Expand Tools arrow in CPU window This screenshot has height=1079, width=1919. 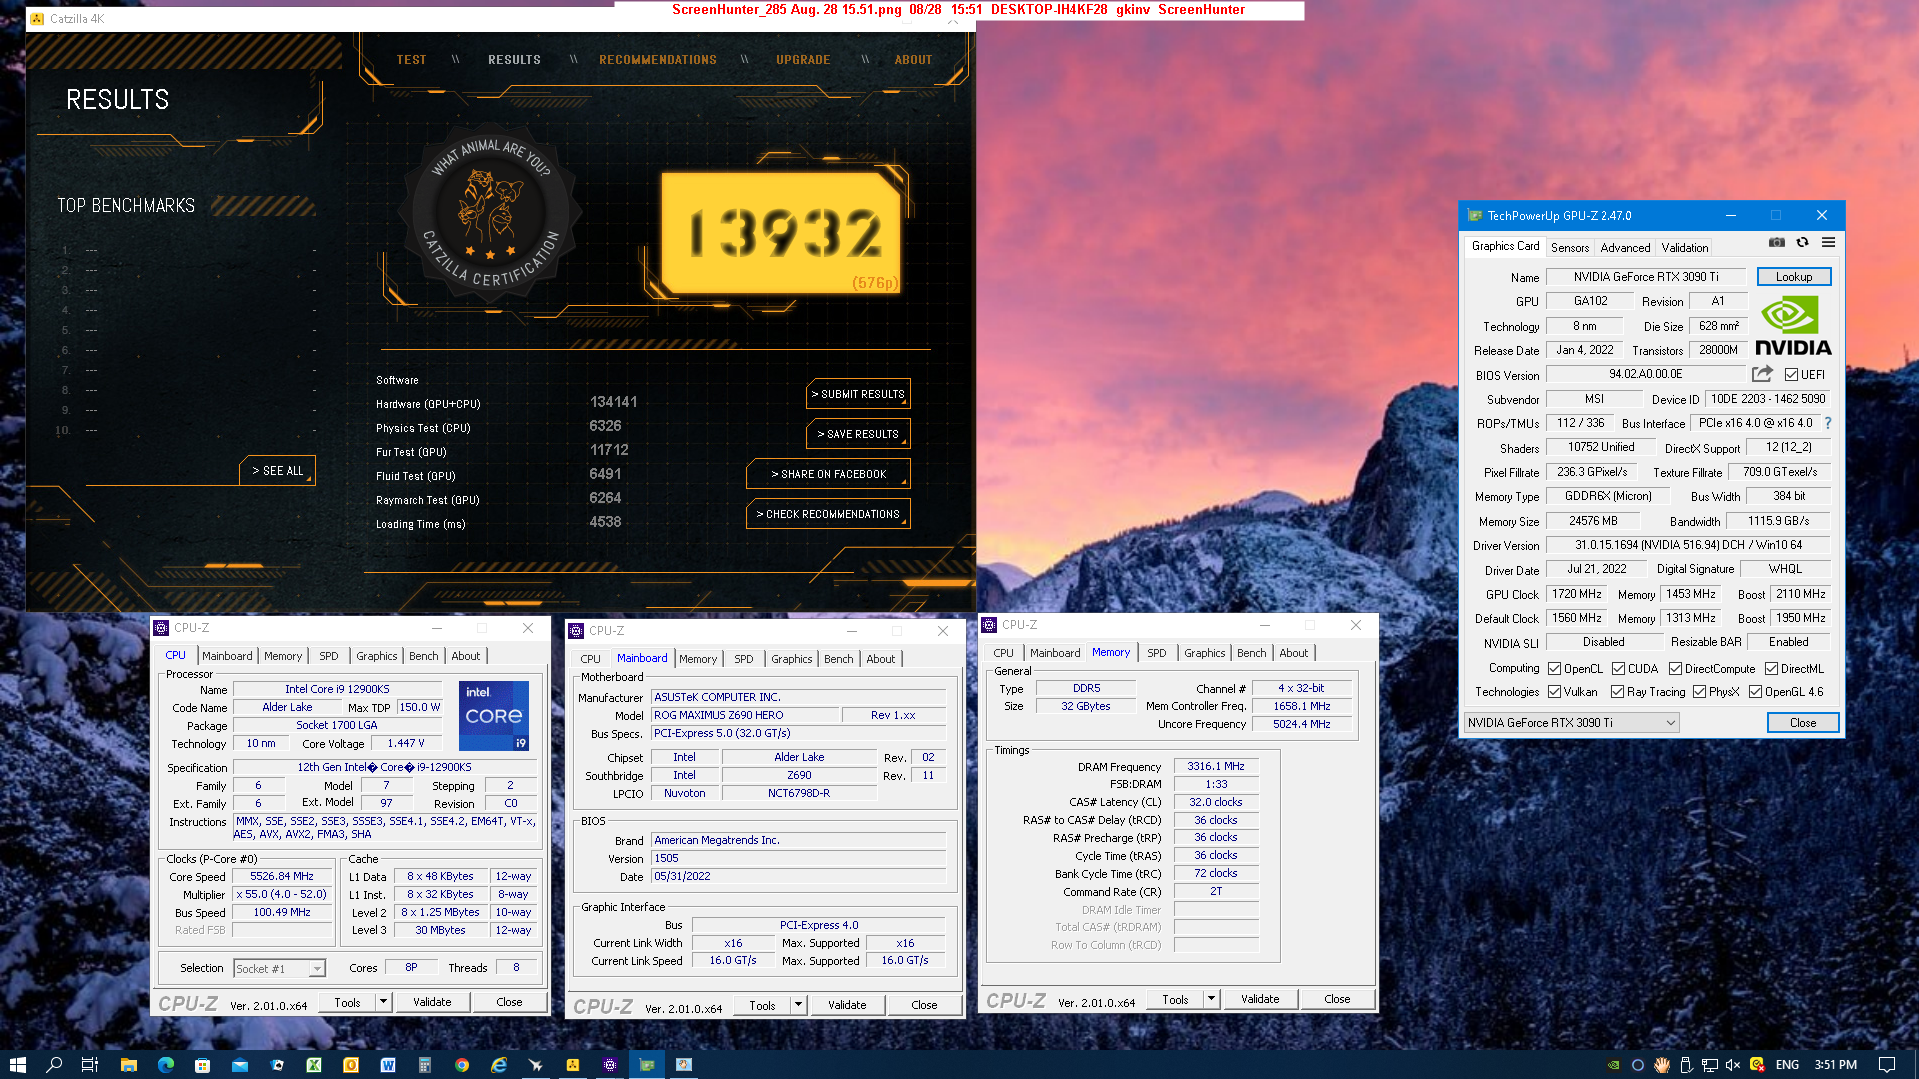click(x=383, y=1002)
